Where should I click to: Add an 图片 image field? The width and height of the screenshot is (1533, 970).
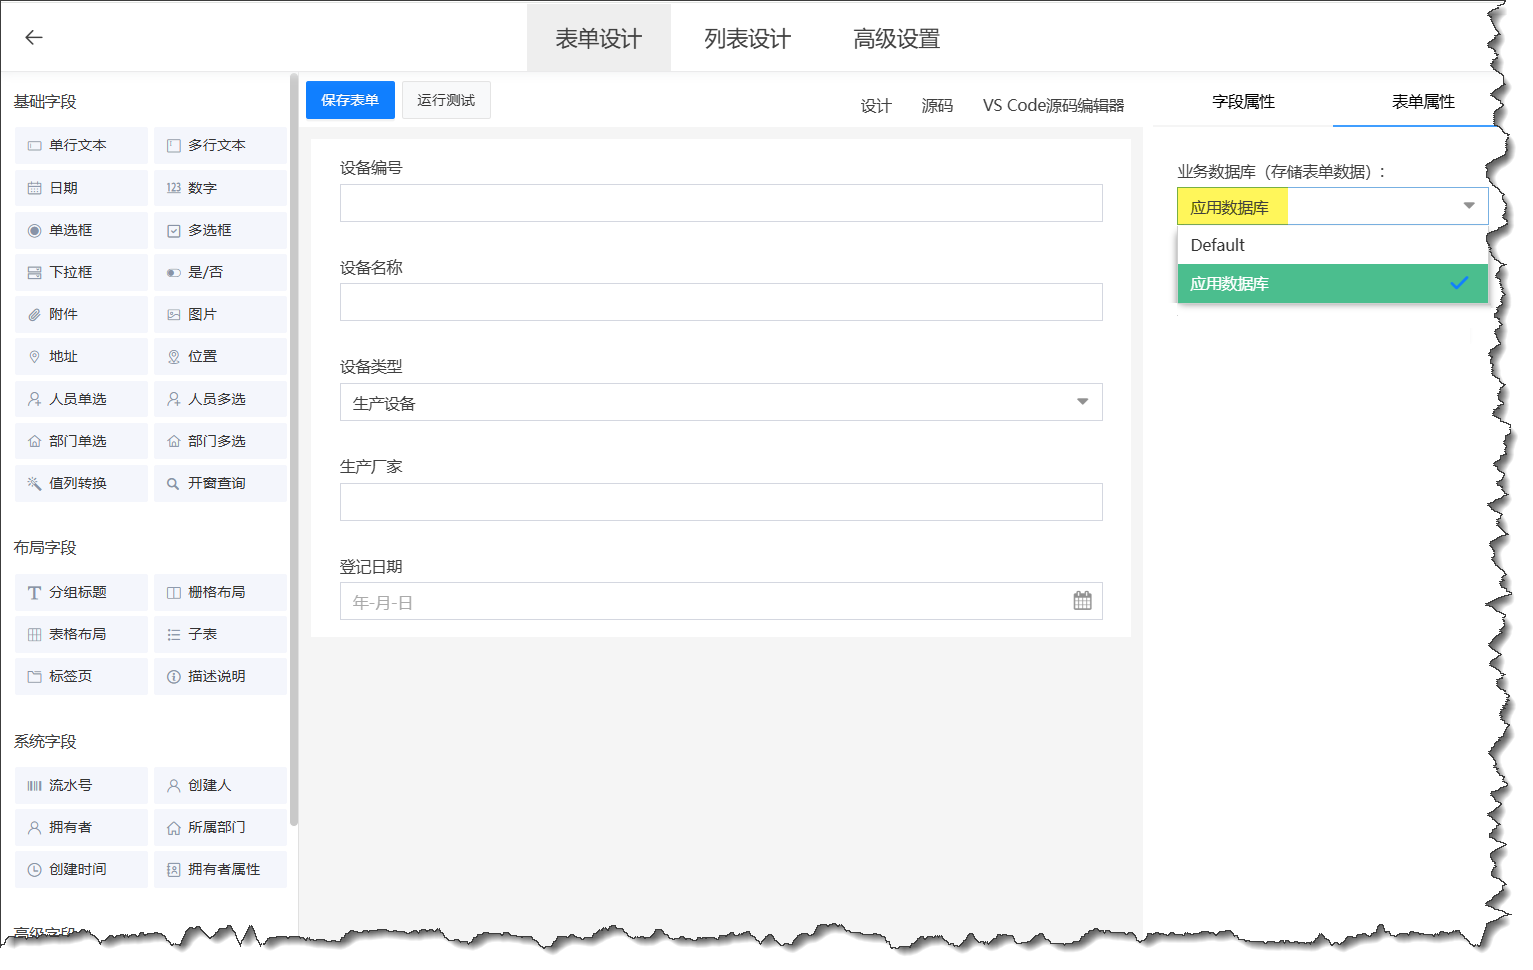[219, 314]
